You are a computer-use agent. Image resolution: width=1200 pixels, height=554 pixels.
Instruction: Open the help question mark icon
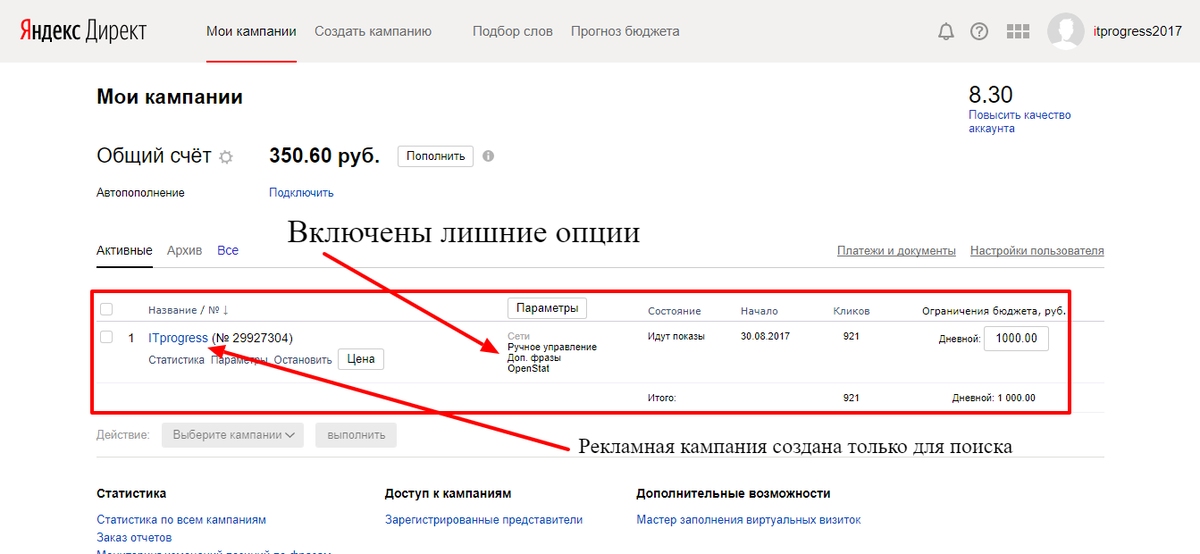[x=979, y=31]
